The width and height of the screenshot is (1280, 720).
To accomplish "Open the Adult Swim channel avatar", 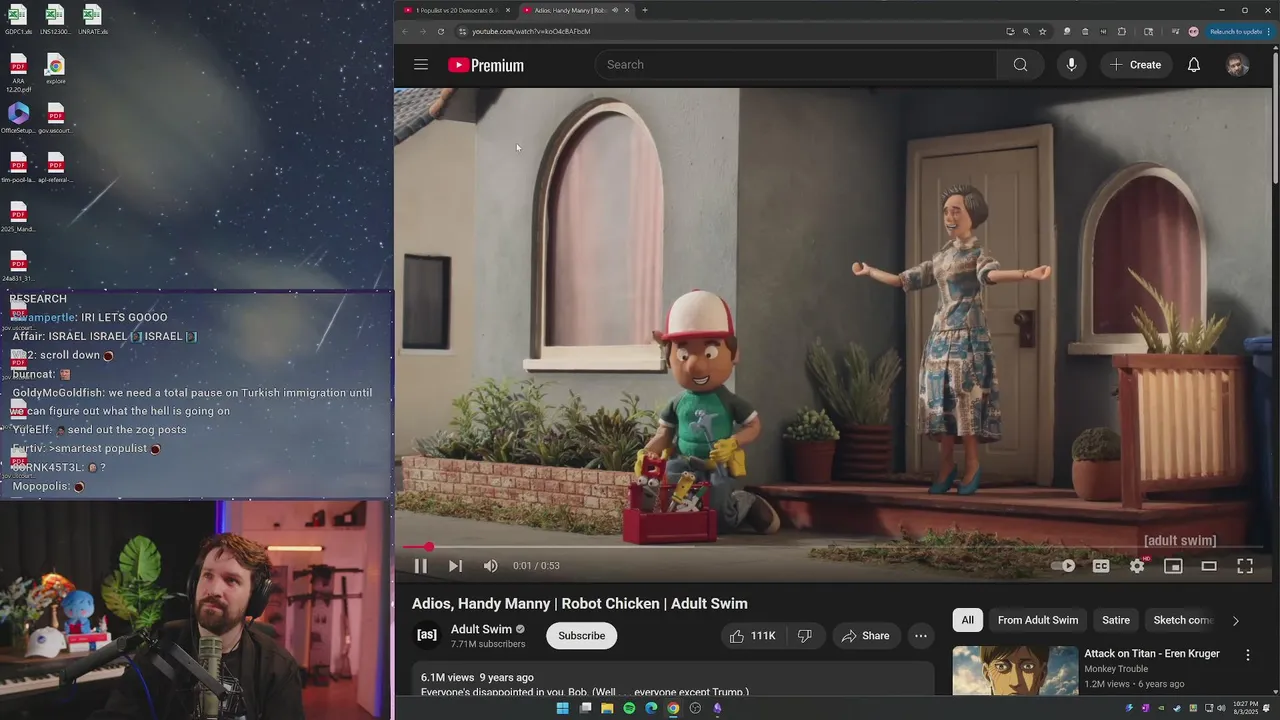I will click(x=427, y=635).
